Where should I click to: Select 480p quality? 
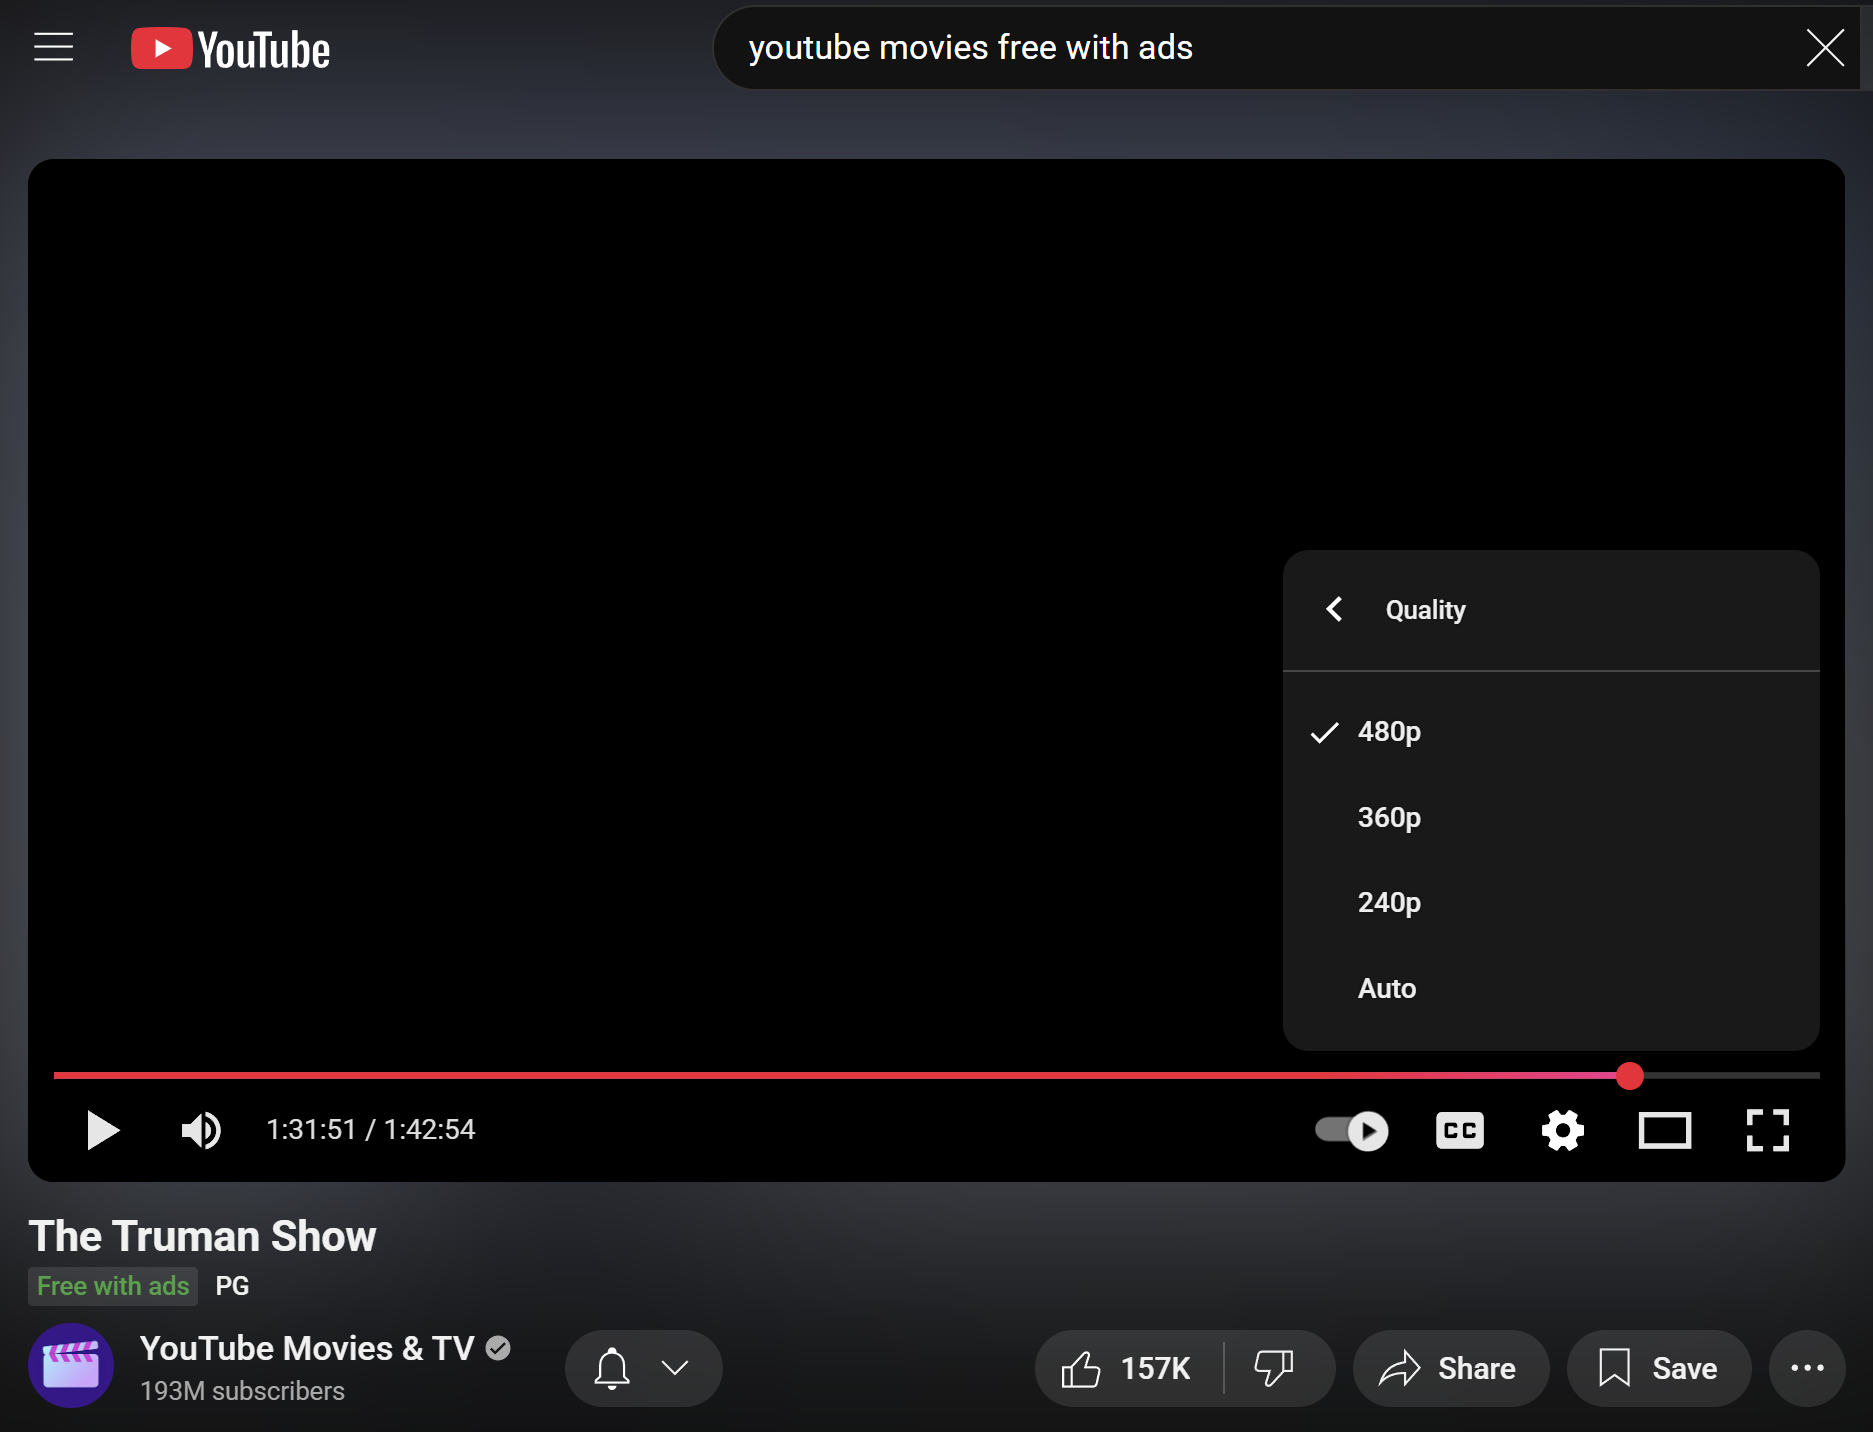(1551, 732)
